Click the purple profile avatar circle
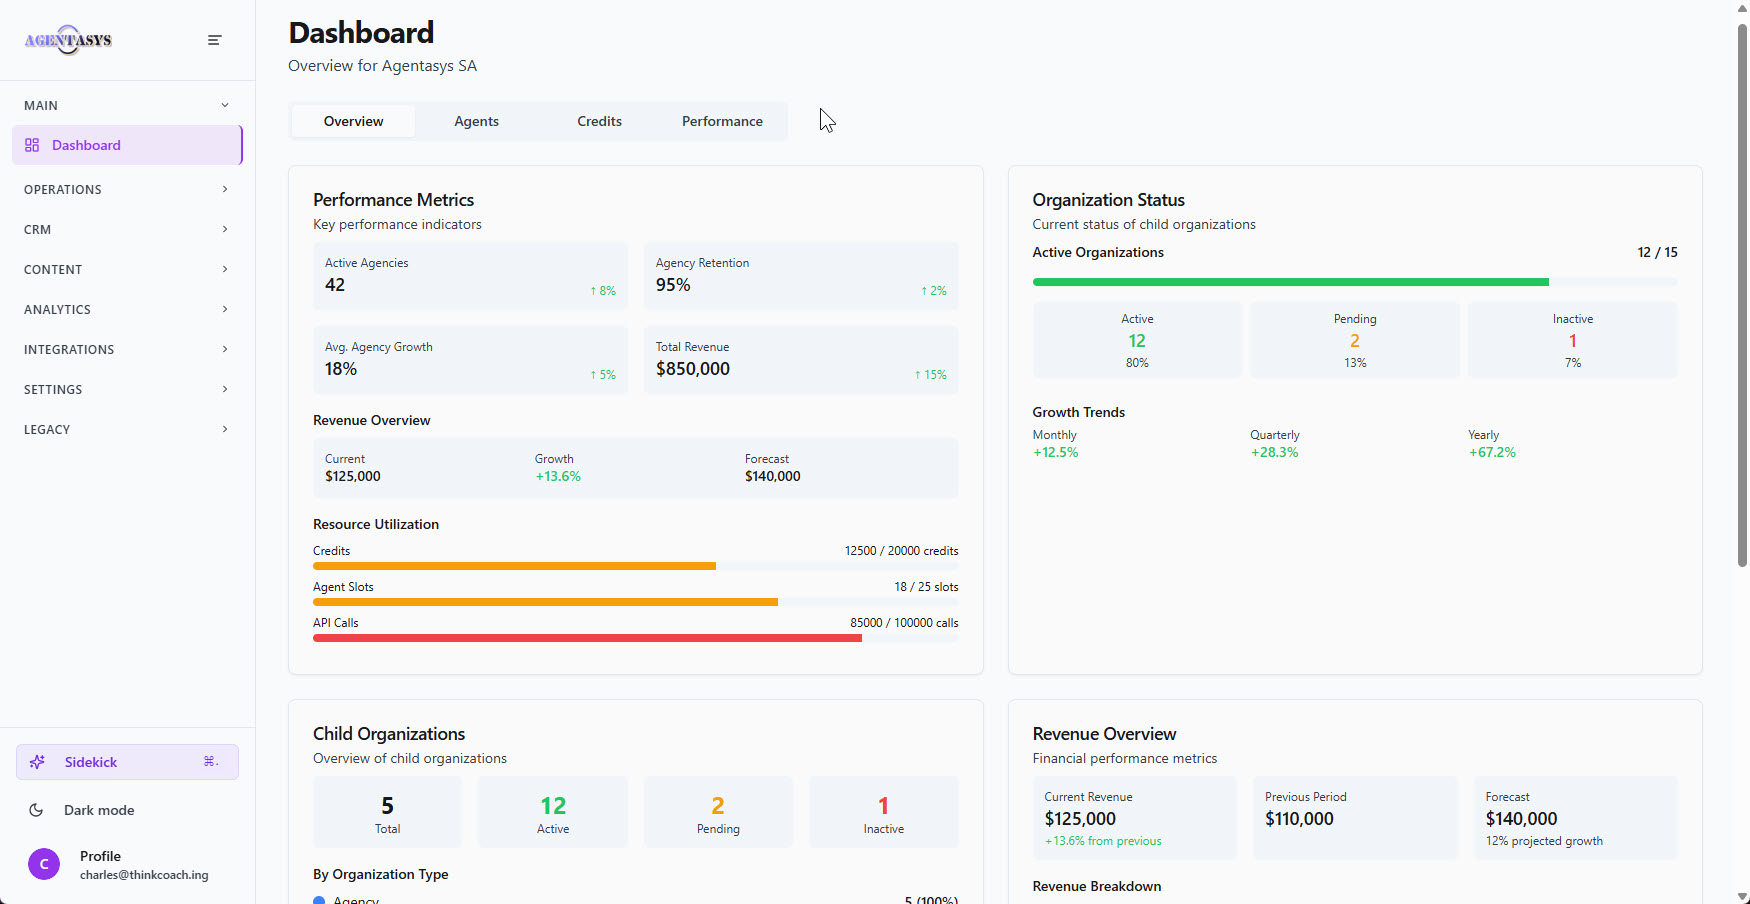 (x=44, y=864)
